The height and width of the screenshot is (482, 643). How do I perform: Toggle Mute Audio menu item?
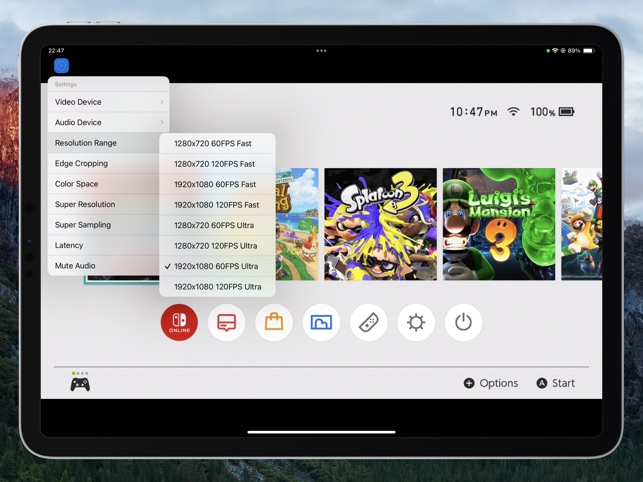[104, 265]
